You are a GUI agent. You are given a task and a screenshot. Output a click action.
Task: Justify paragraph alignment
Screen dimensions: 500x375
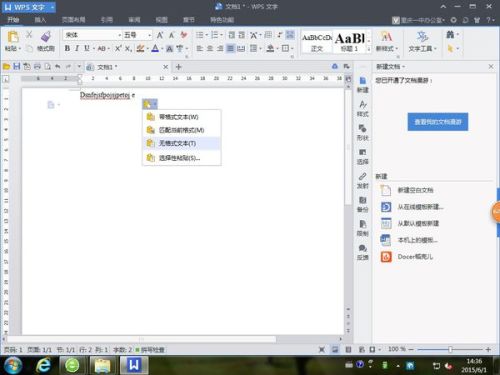230,48
